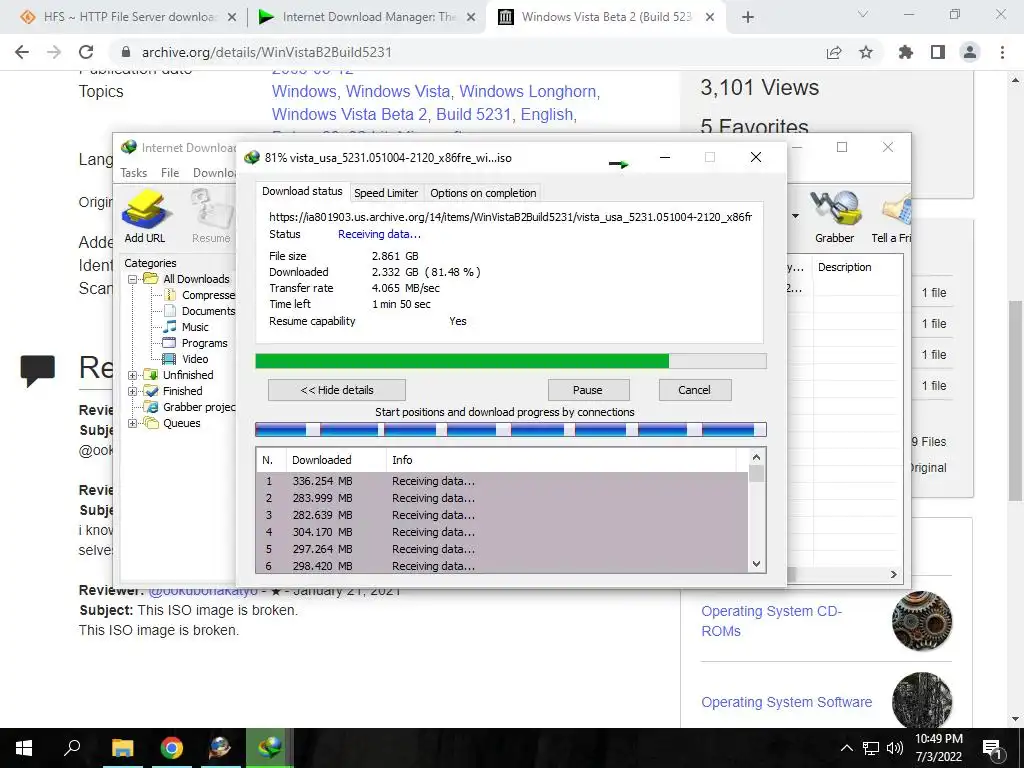Switch to the Speed Limiter tab

tap(386, 193)
